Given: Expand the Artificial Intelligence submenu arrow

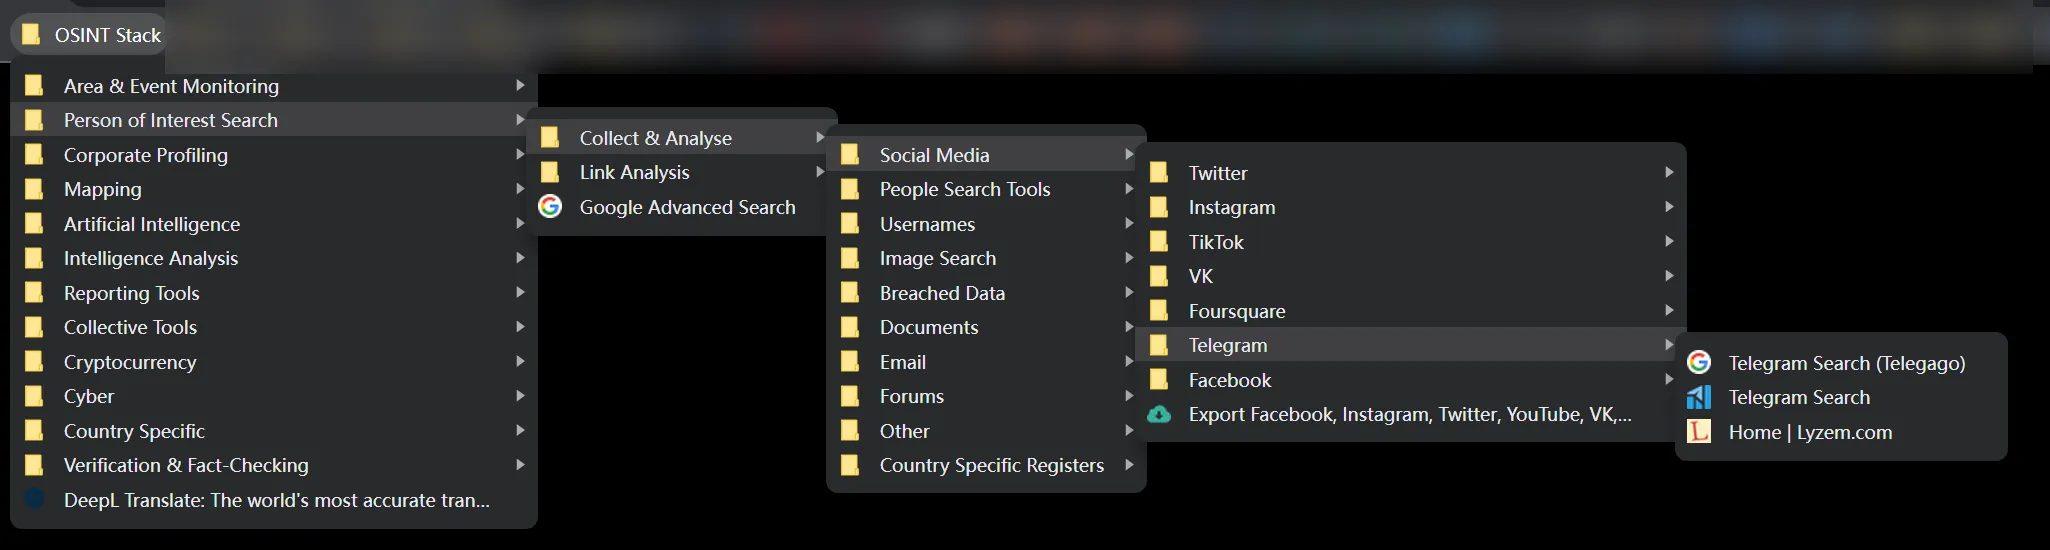Looking at the screenshot, I should [520, 223].
